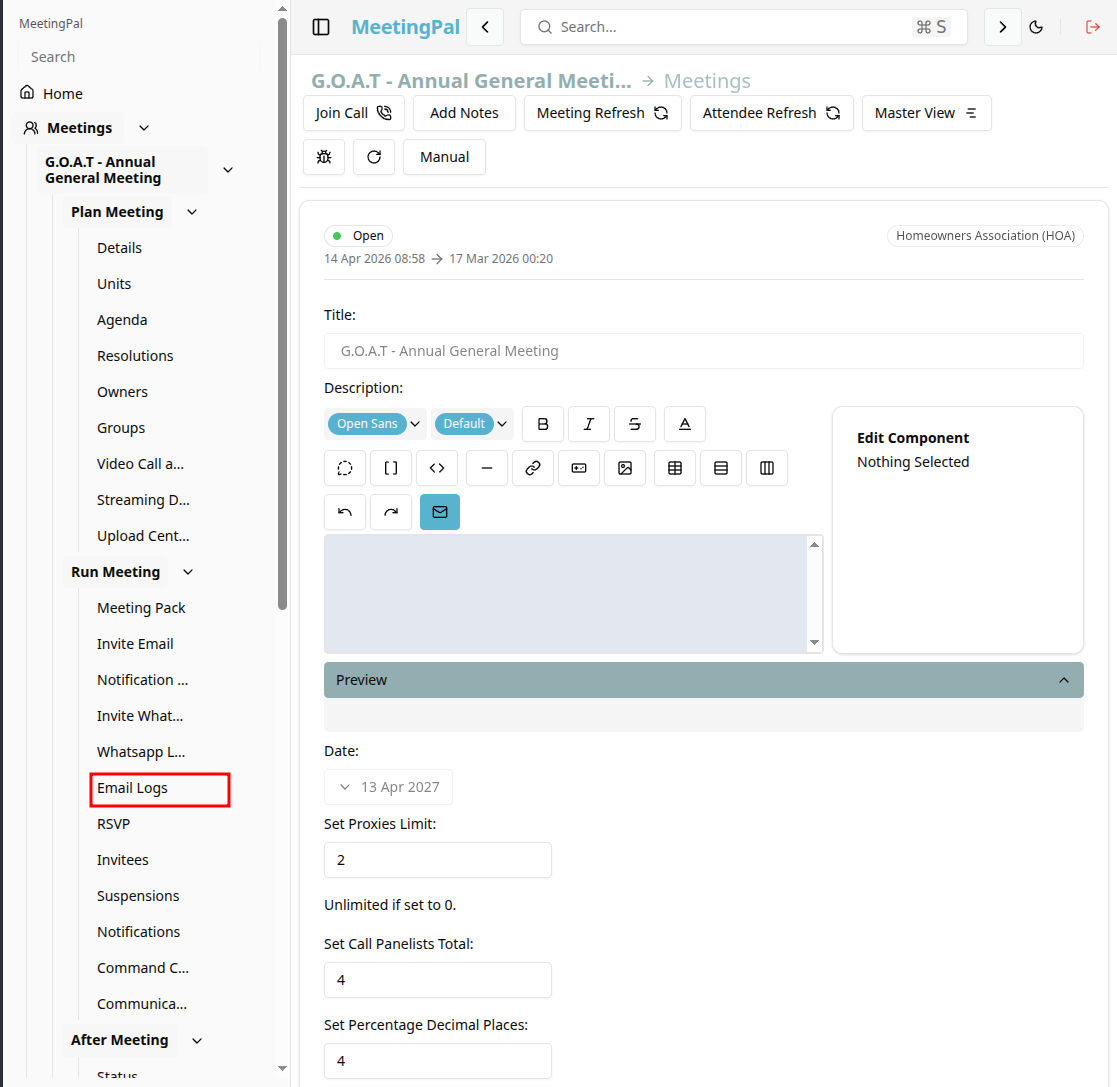Click the blue envelope email button
This screenshot has width=1117, height=1087.
(440, 512)
